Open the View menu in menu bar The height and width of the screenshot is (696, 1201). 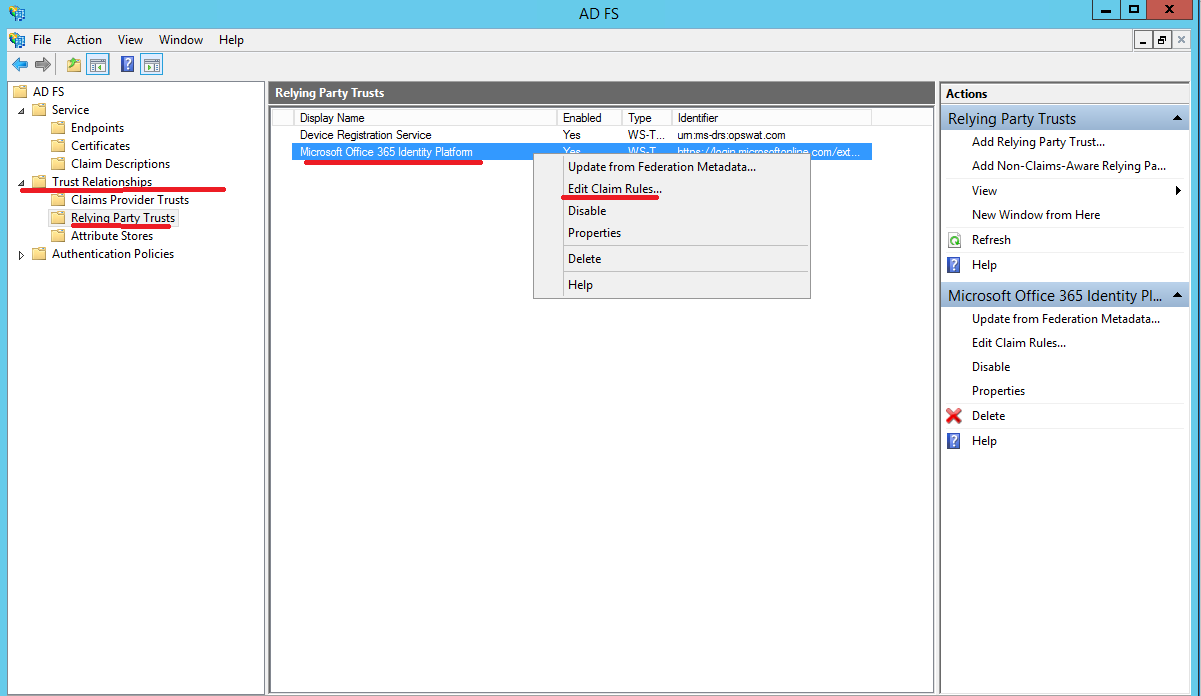pyautogui.click(x=130, y=40)
